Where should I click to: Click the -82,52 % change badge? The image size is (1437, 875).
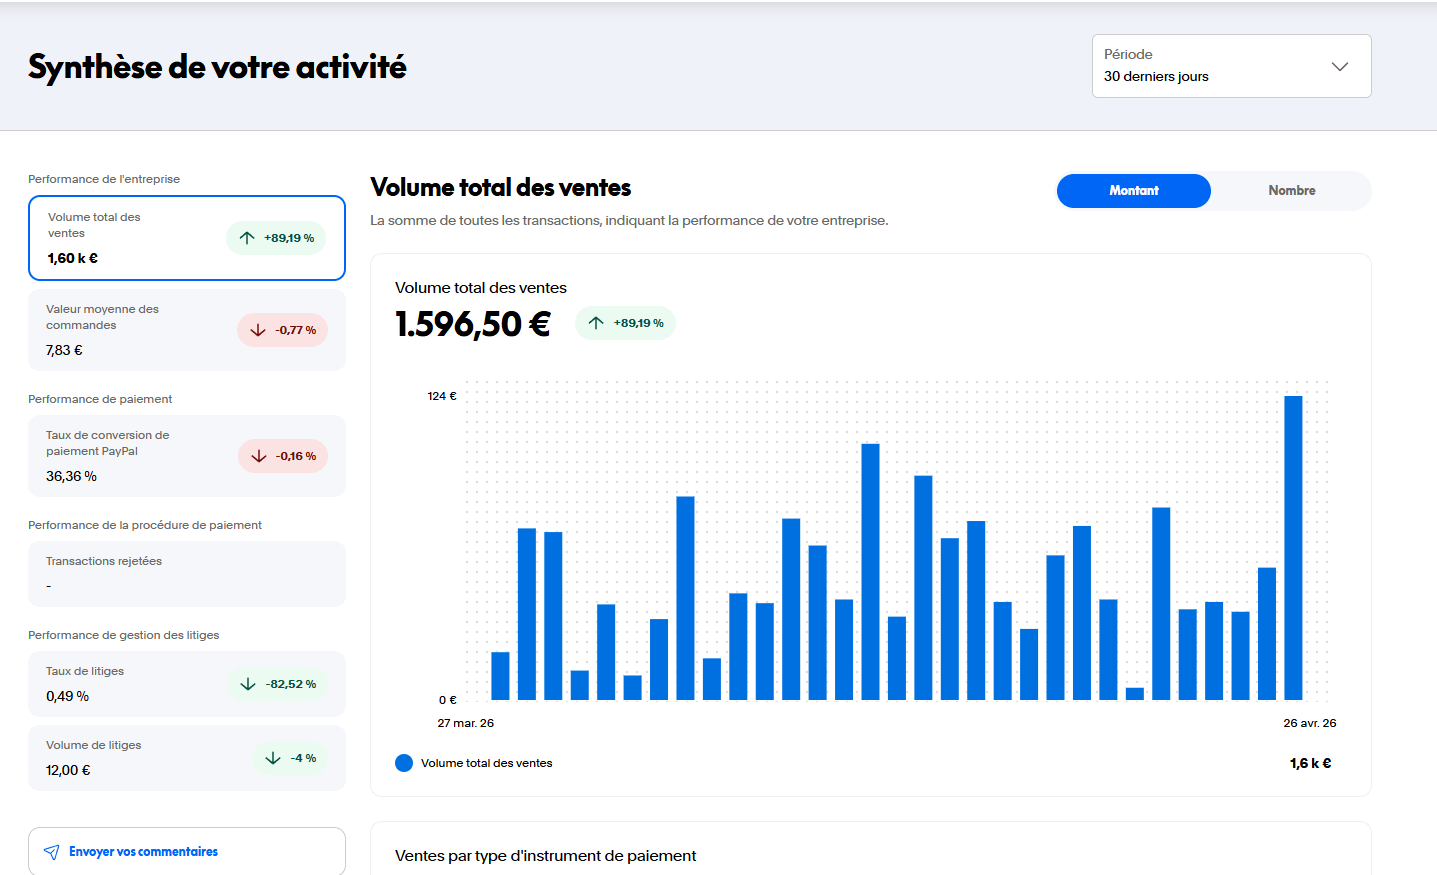[278, 684]
